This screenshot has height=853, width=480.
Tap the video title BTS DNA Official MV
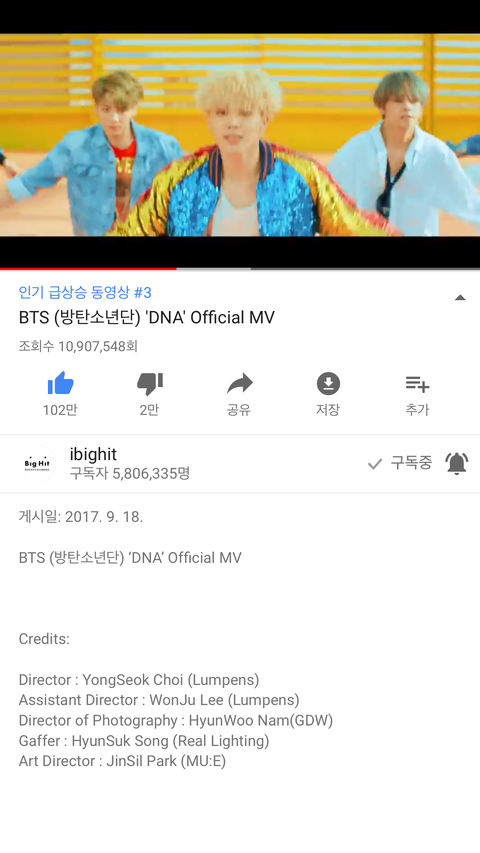click(146, 318)
